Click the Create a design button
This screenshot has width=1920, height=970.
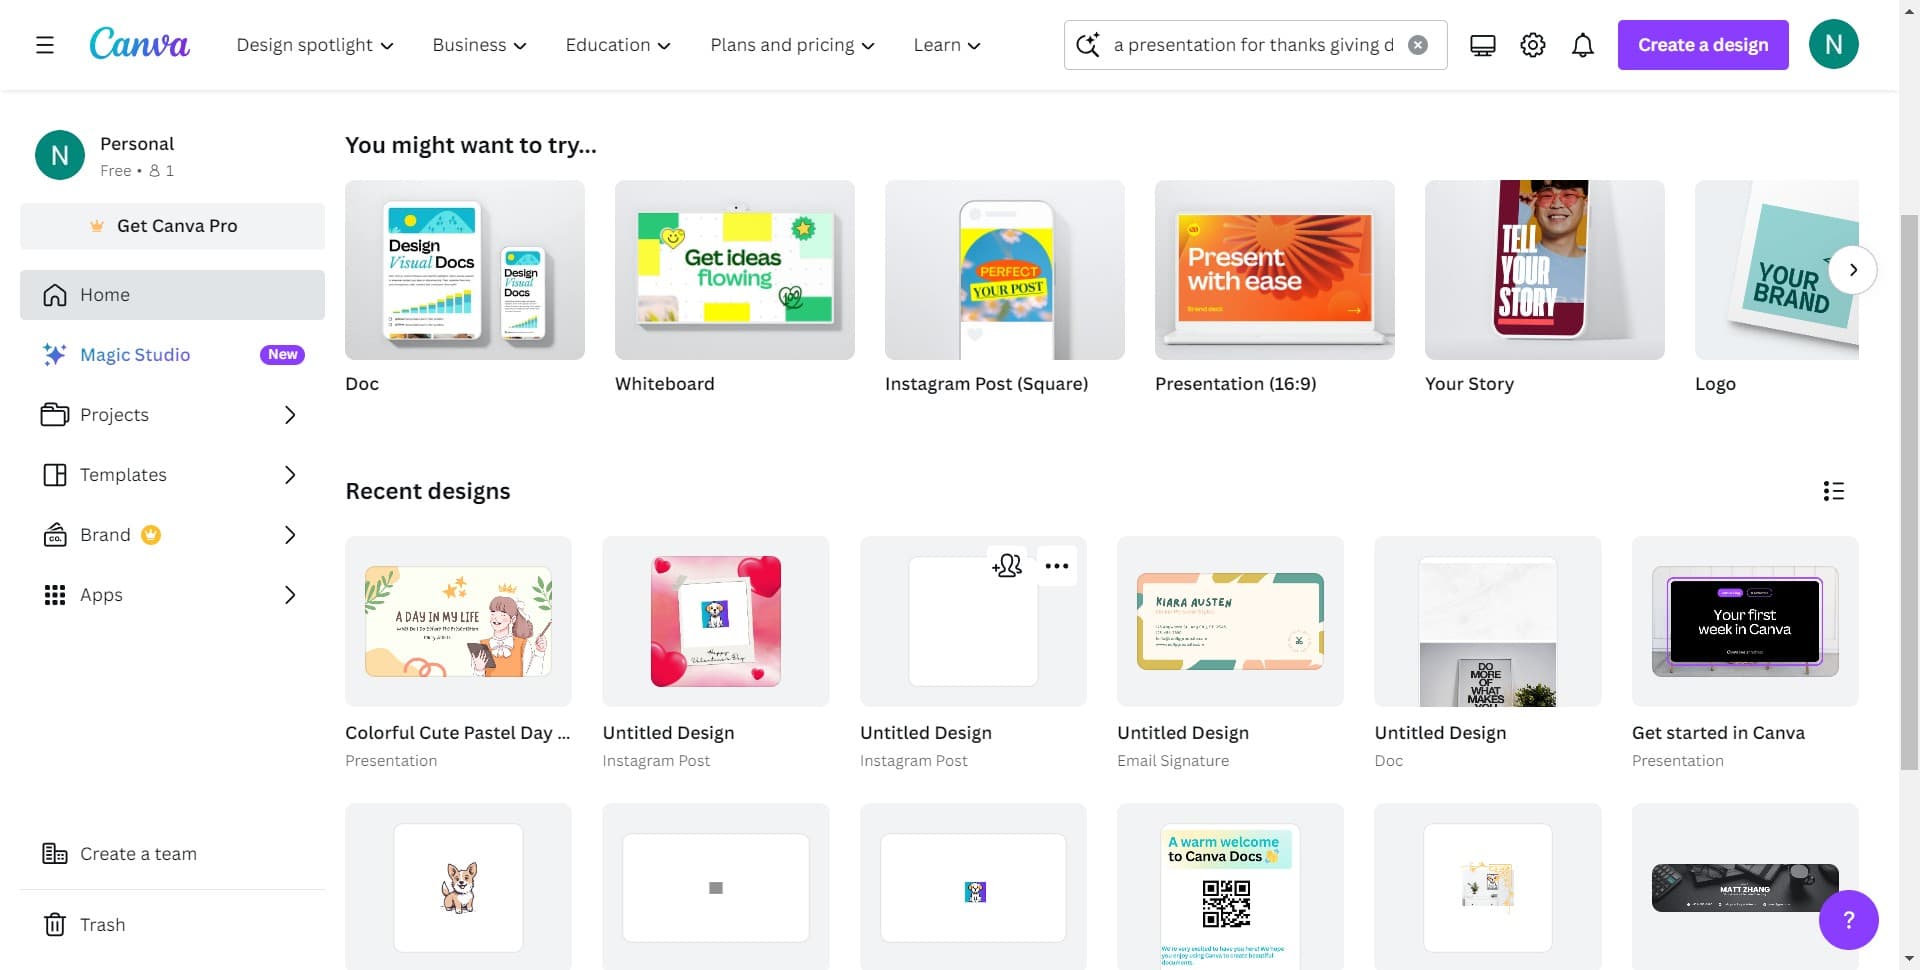tap(1702, 45)
